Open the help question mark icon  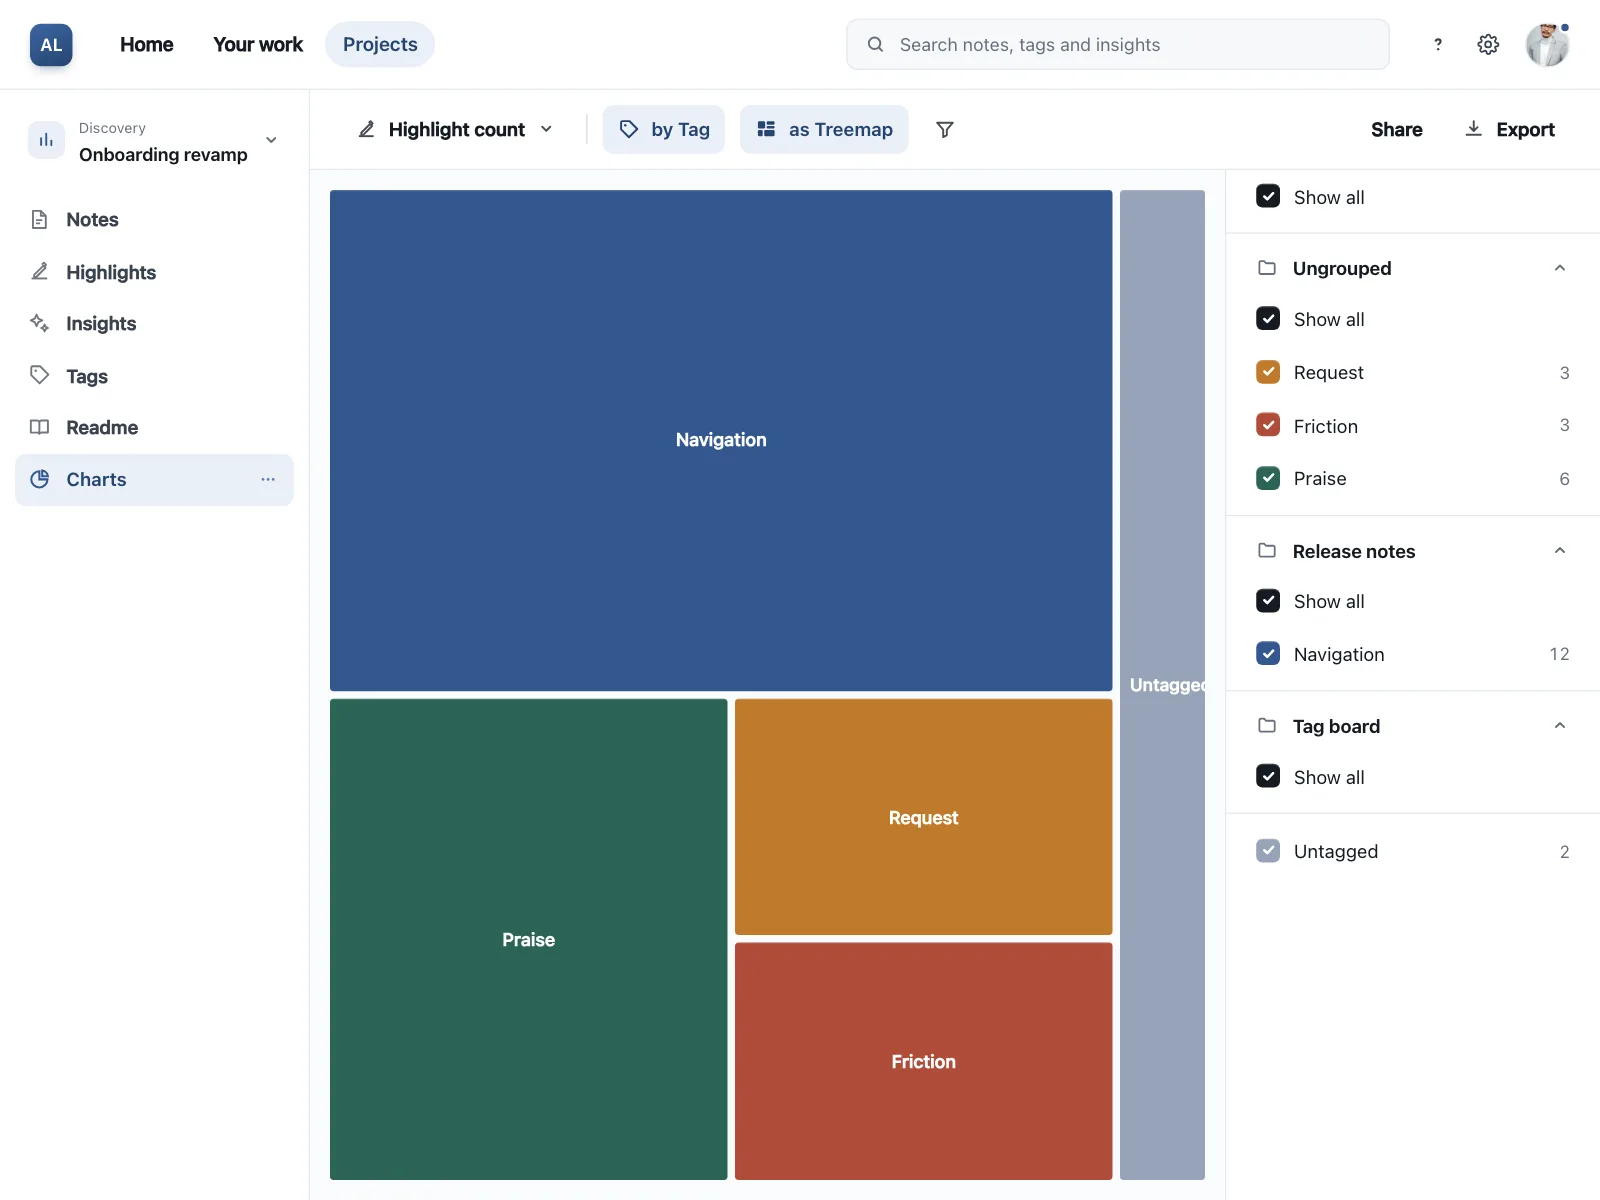[x=1438, y=44]
